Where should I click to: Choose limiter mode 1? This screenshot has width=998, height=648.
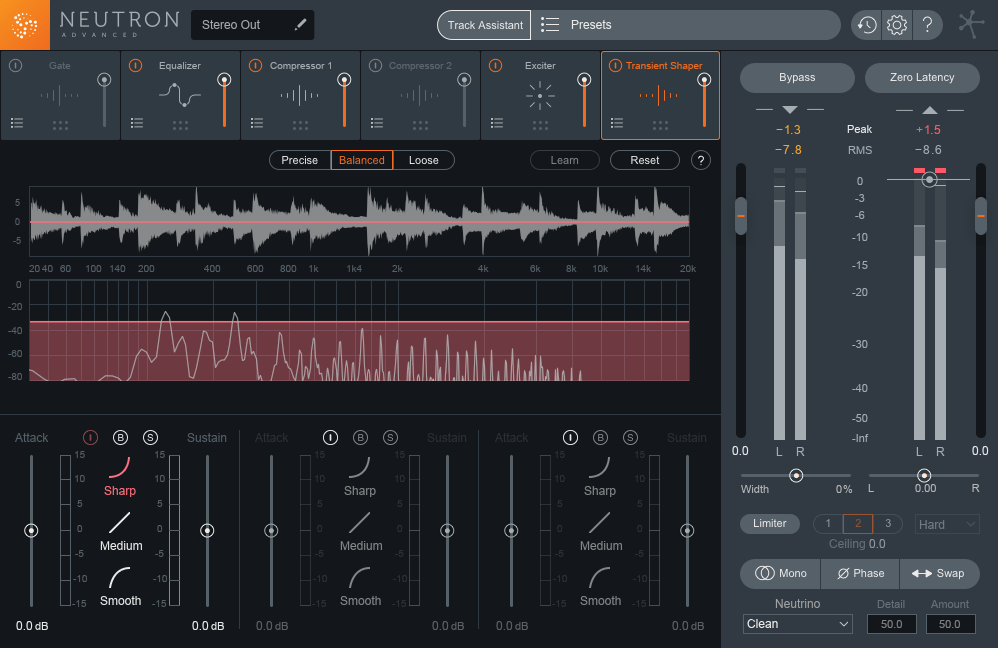coord(828,523)
